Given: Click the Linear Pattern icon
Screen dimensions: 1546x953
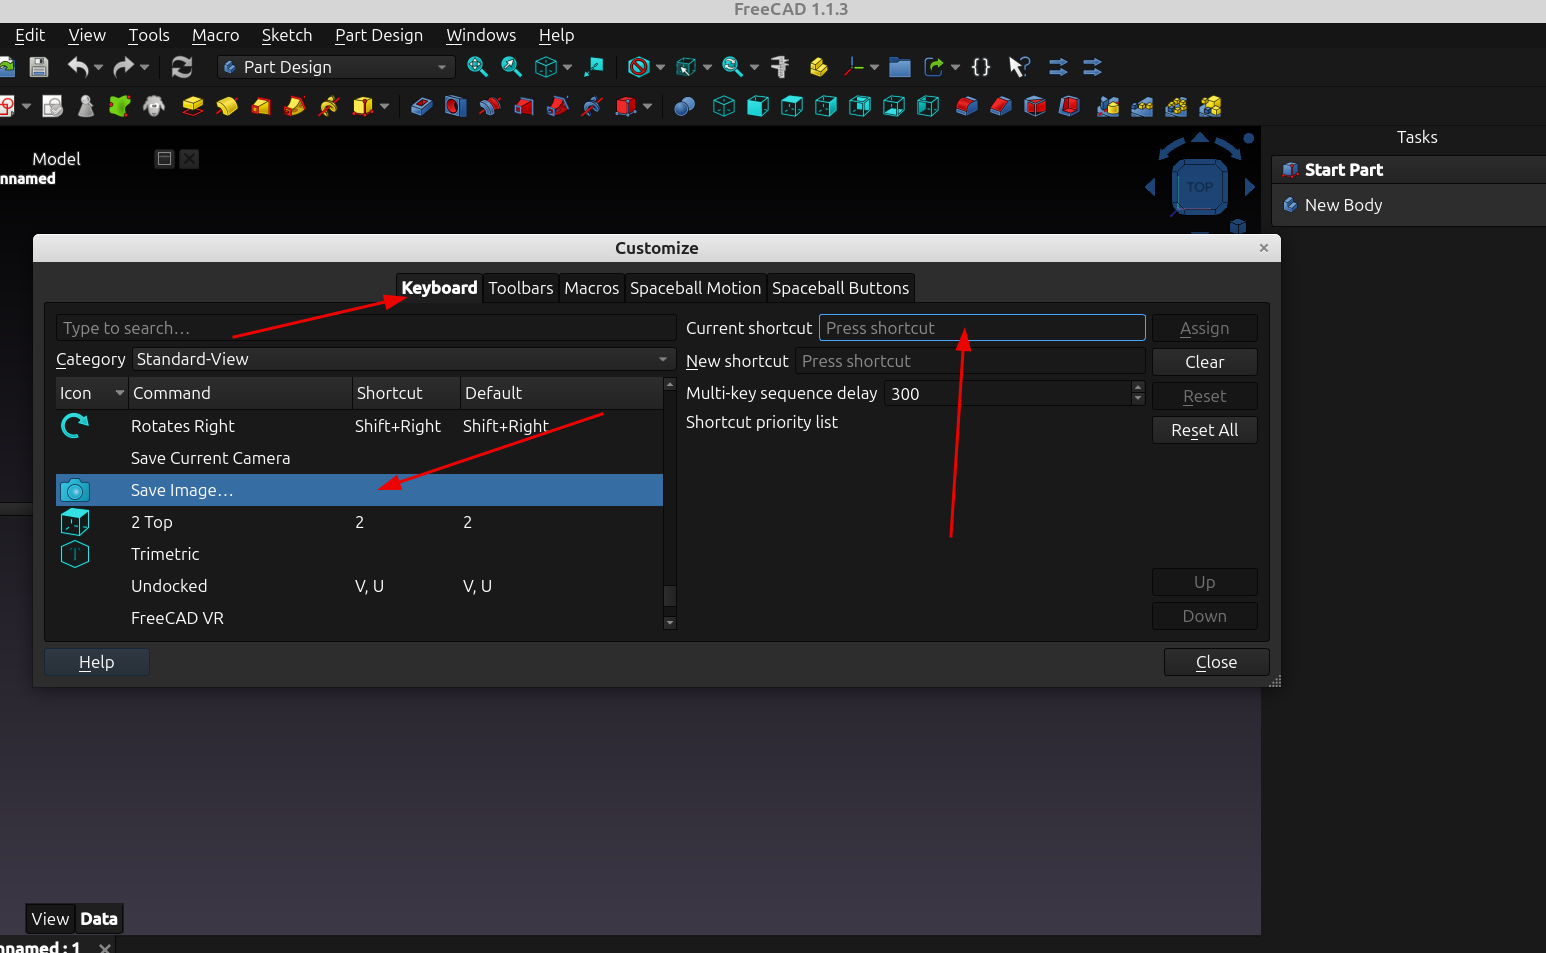Looking at the screenshot, I should pyautogui.click(x=1142, y=106).
